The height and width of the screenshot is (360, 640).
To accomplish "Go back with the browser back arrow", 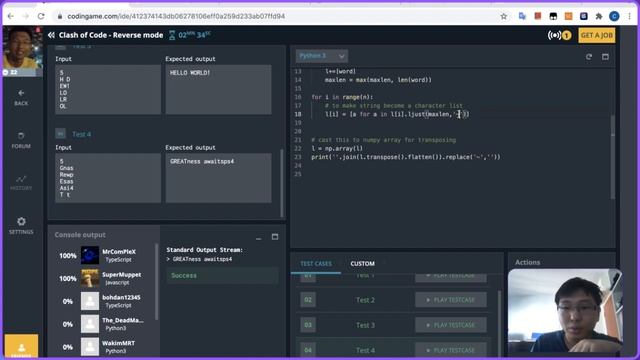I will point(11,16).
